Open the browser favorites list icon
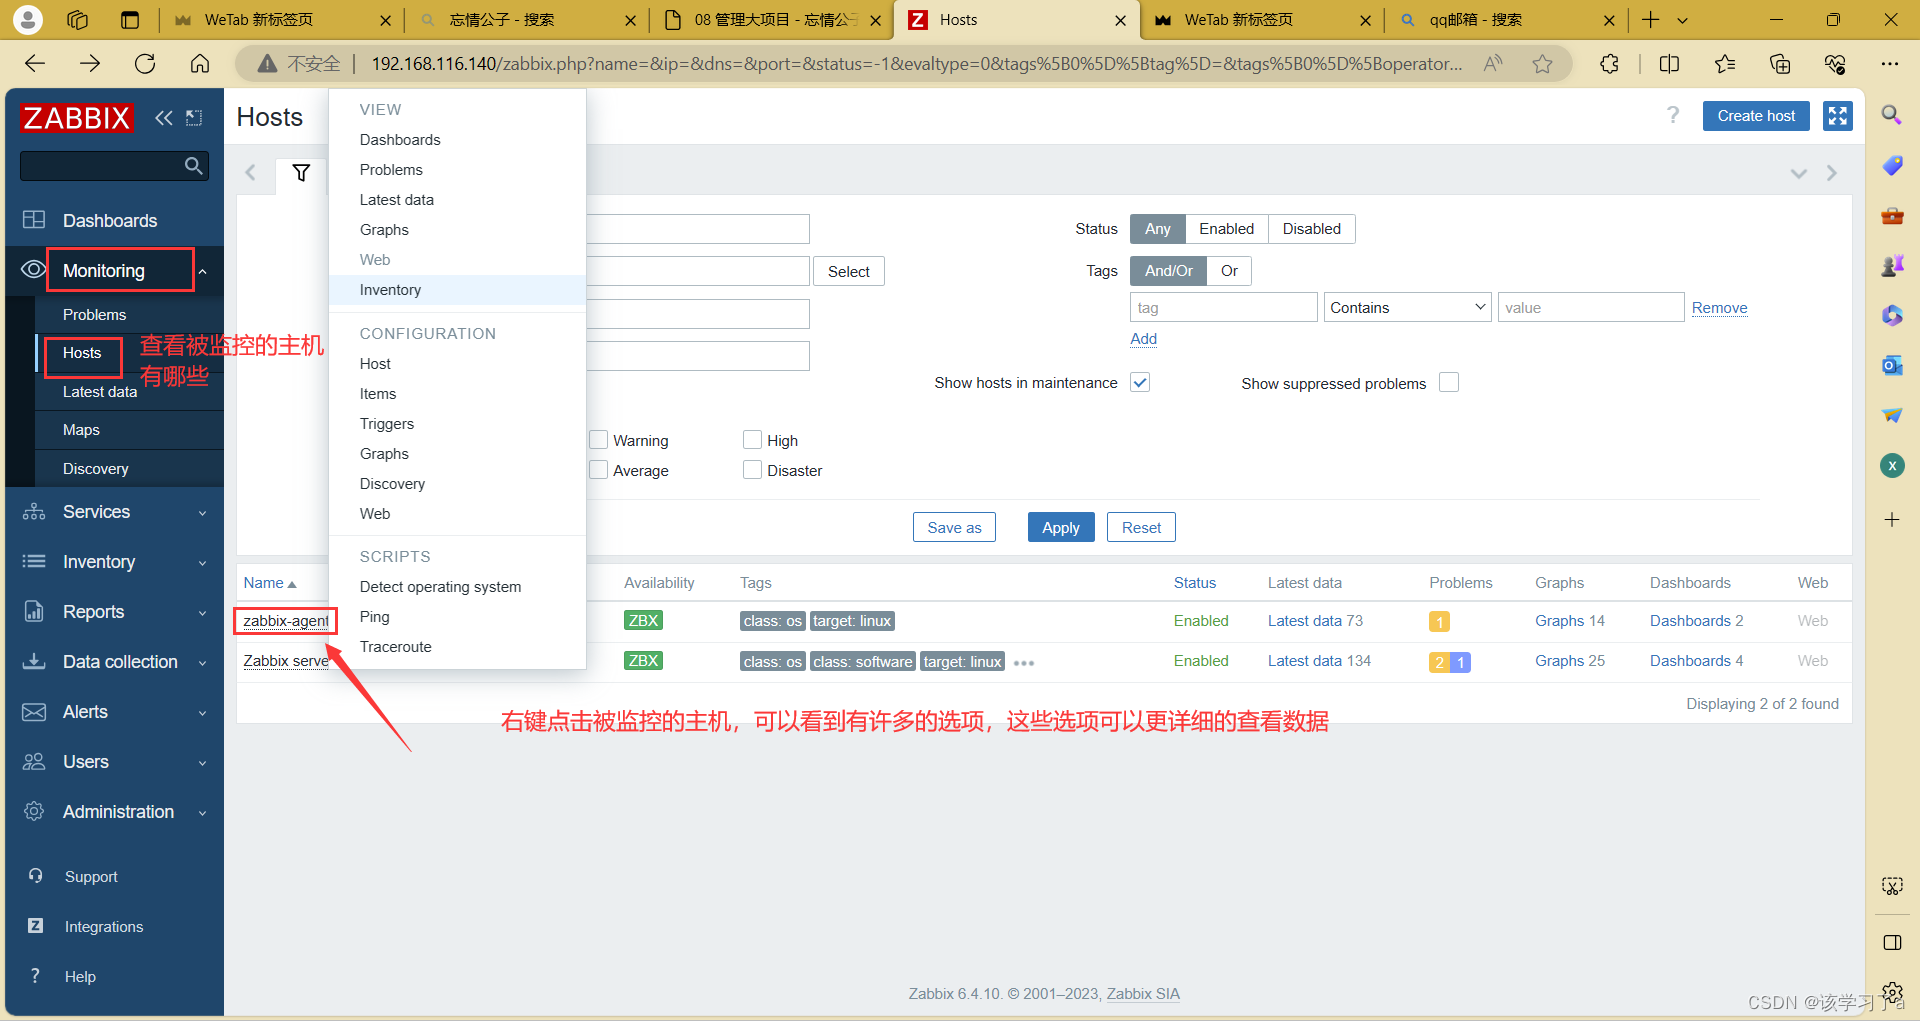The width and height of the screenshot is (1920, 1021). pos(1725,64)
